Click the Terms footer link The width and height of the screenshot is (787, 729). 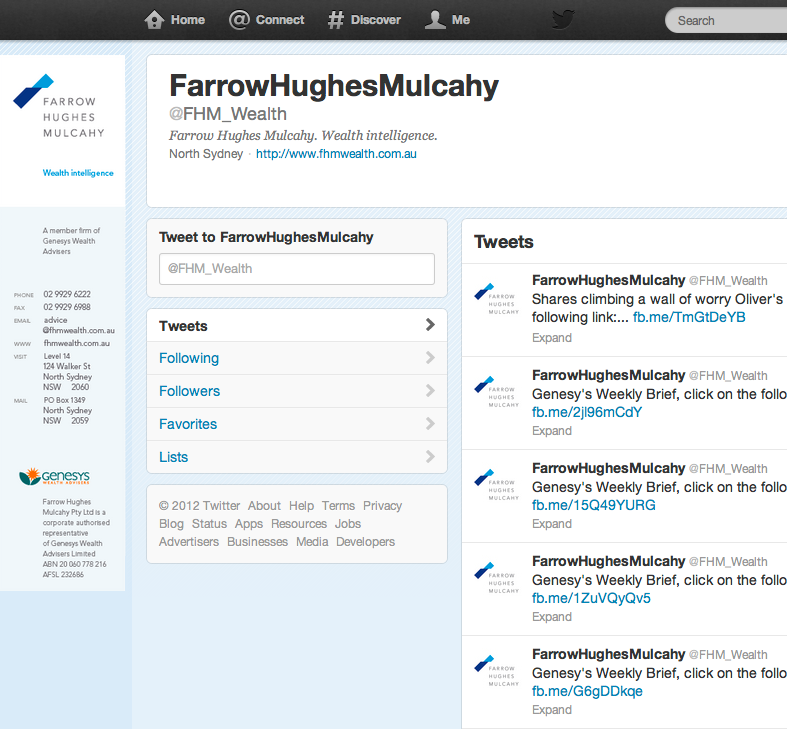coord(338,506)
